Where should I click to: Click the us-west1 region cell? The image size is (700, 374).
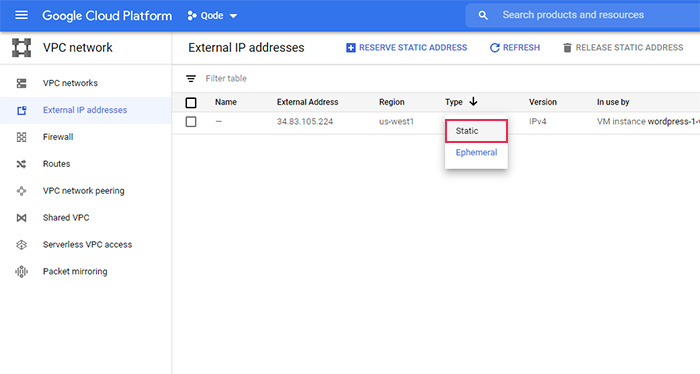396,121
